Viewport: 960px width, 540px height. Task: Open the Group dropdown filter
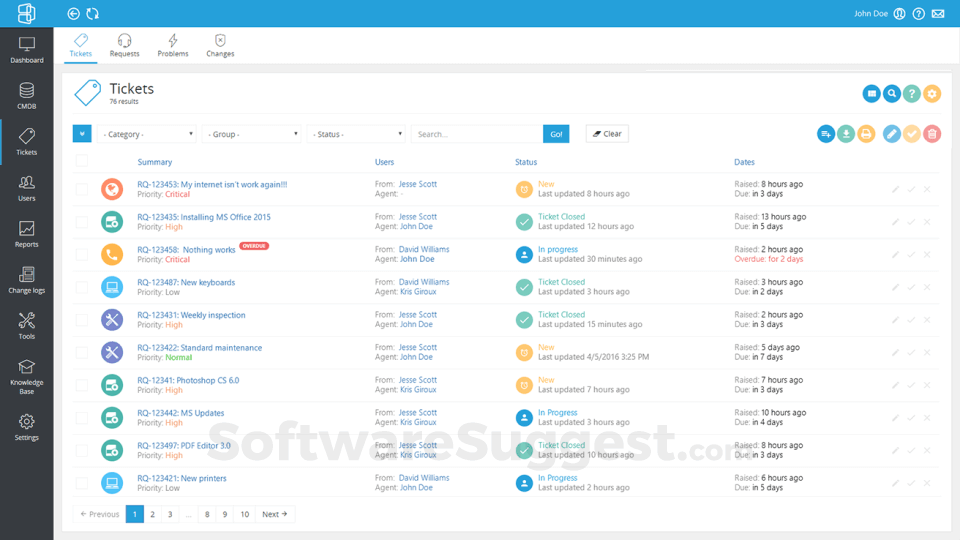click(252, 134)
